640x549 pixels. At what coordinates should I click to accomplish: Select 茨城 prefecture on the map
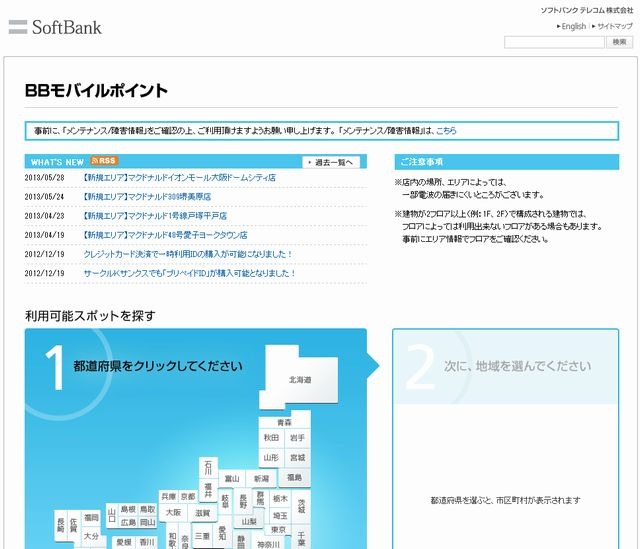tap(301, 506)
